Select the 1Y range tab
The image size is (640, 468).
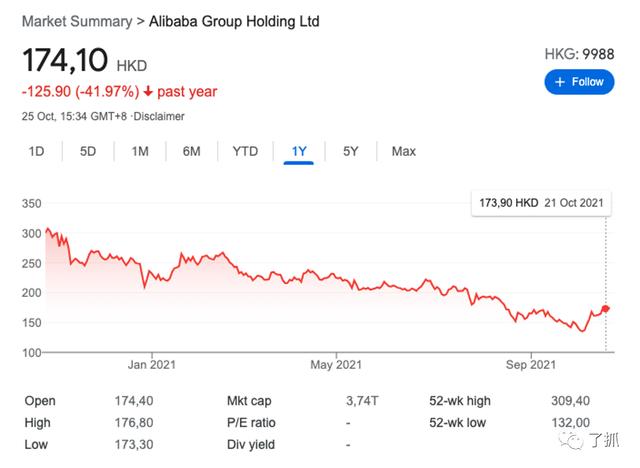[299, 151]
